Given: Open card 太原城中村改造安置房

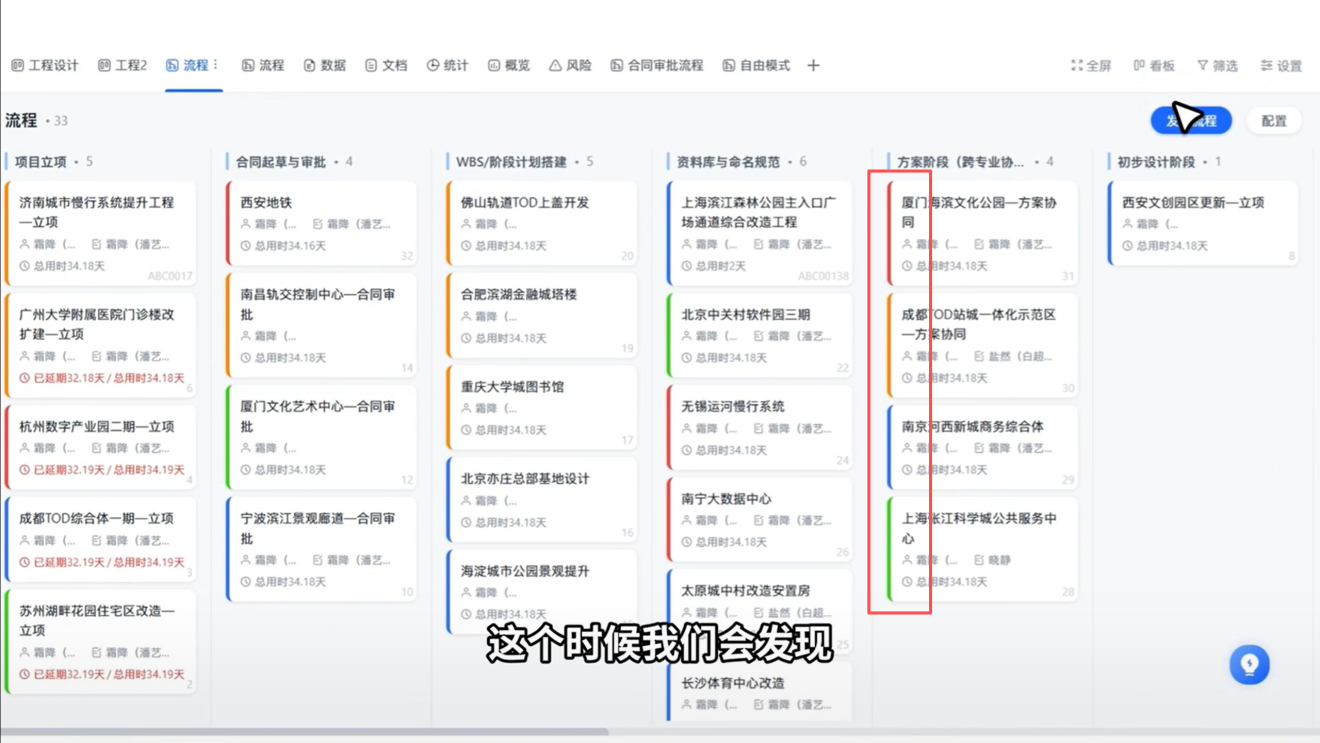Looking at the screenshot, I should pos(760,610).
